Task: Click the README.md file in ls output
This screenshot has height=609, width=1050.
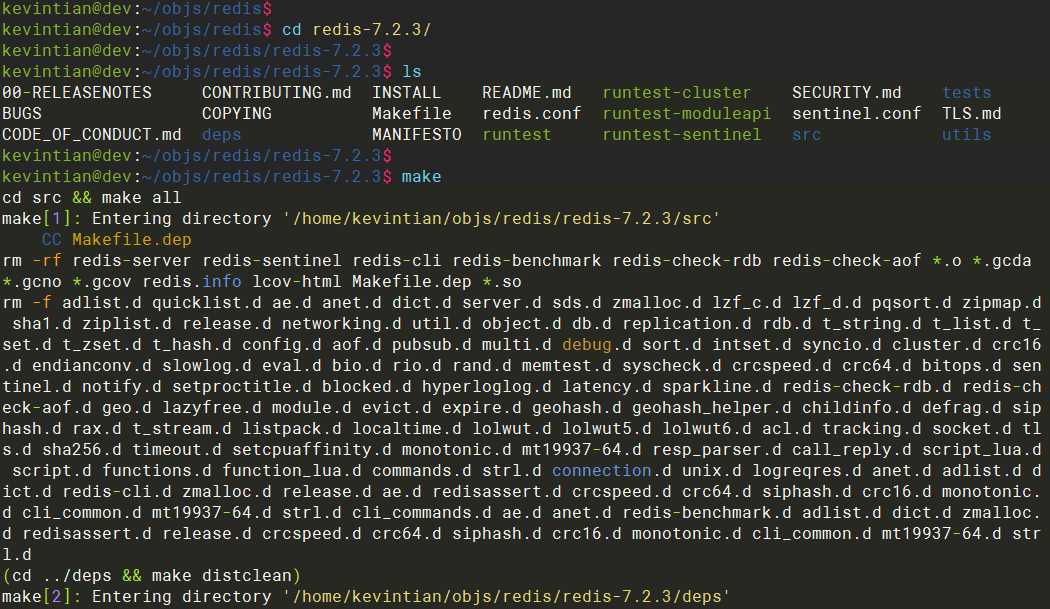Action: click(x=526, y=93)
